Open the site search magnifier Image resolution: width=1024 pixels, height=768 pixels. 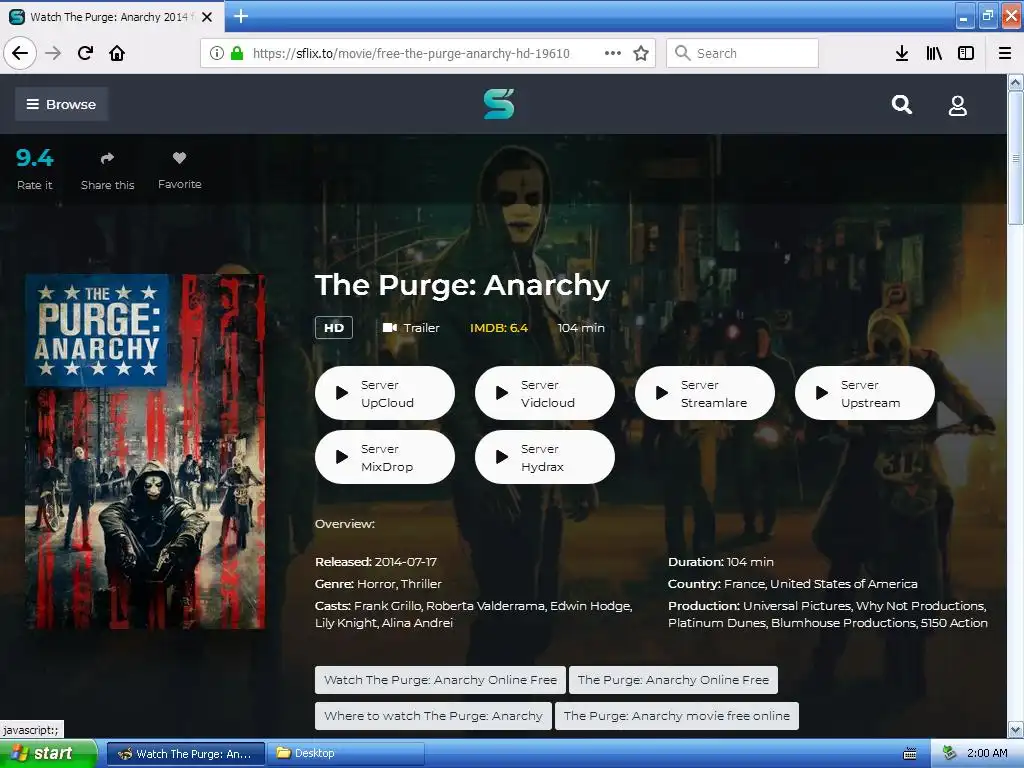tap(902, 104)
